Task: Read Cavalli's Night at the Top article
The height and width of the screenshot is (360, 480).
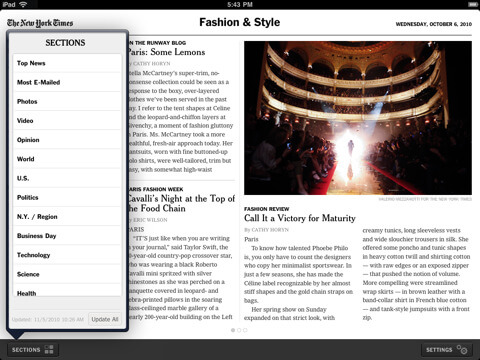Action: [x=182, y=203]
